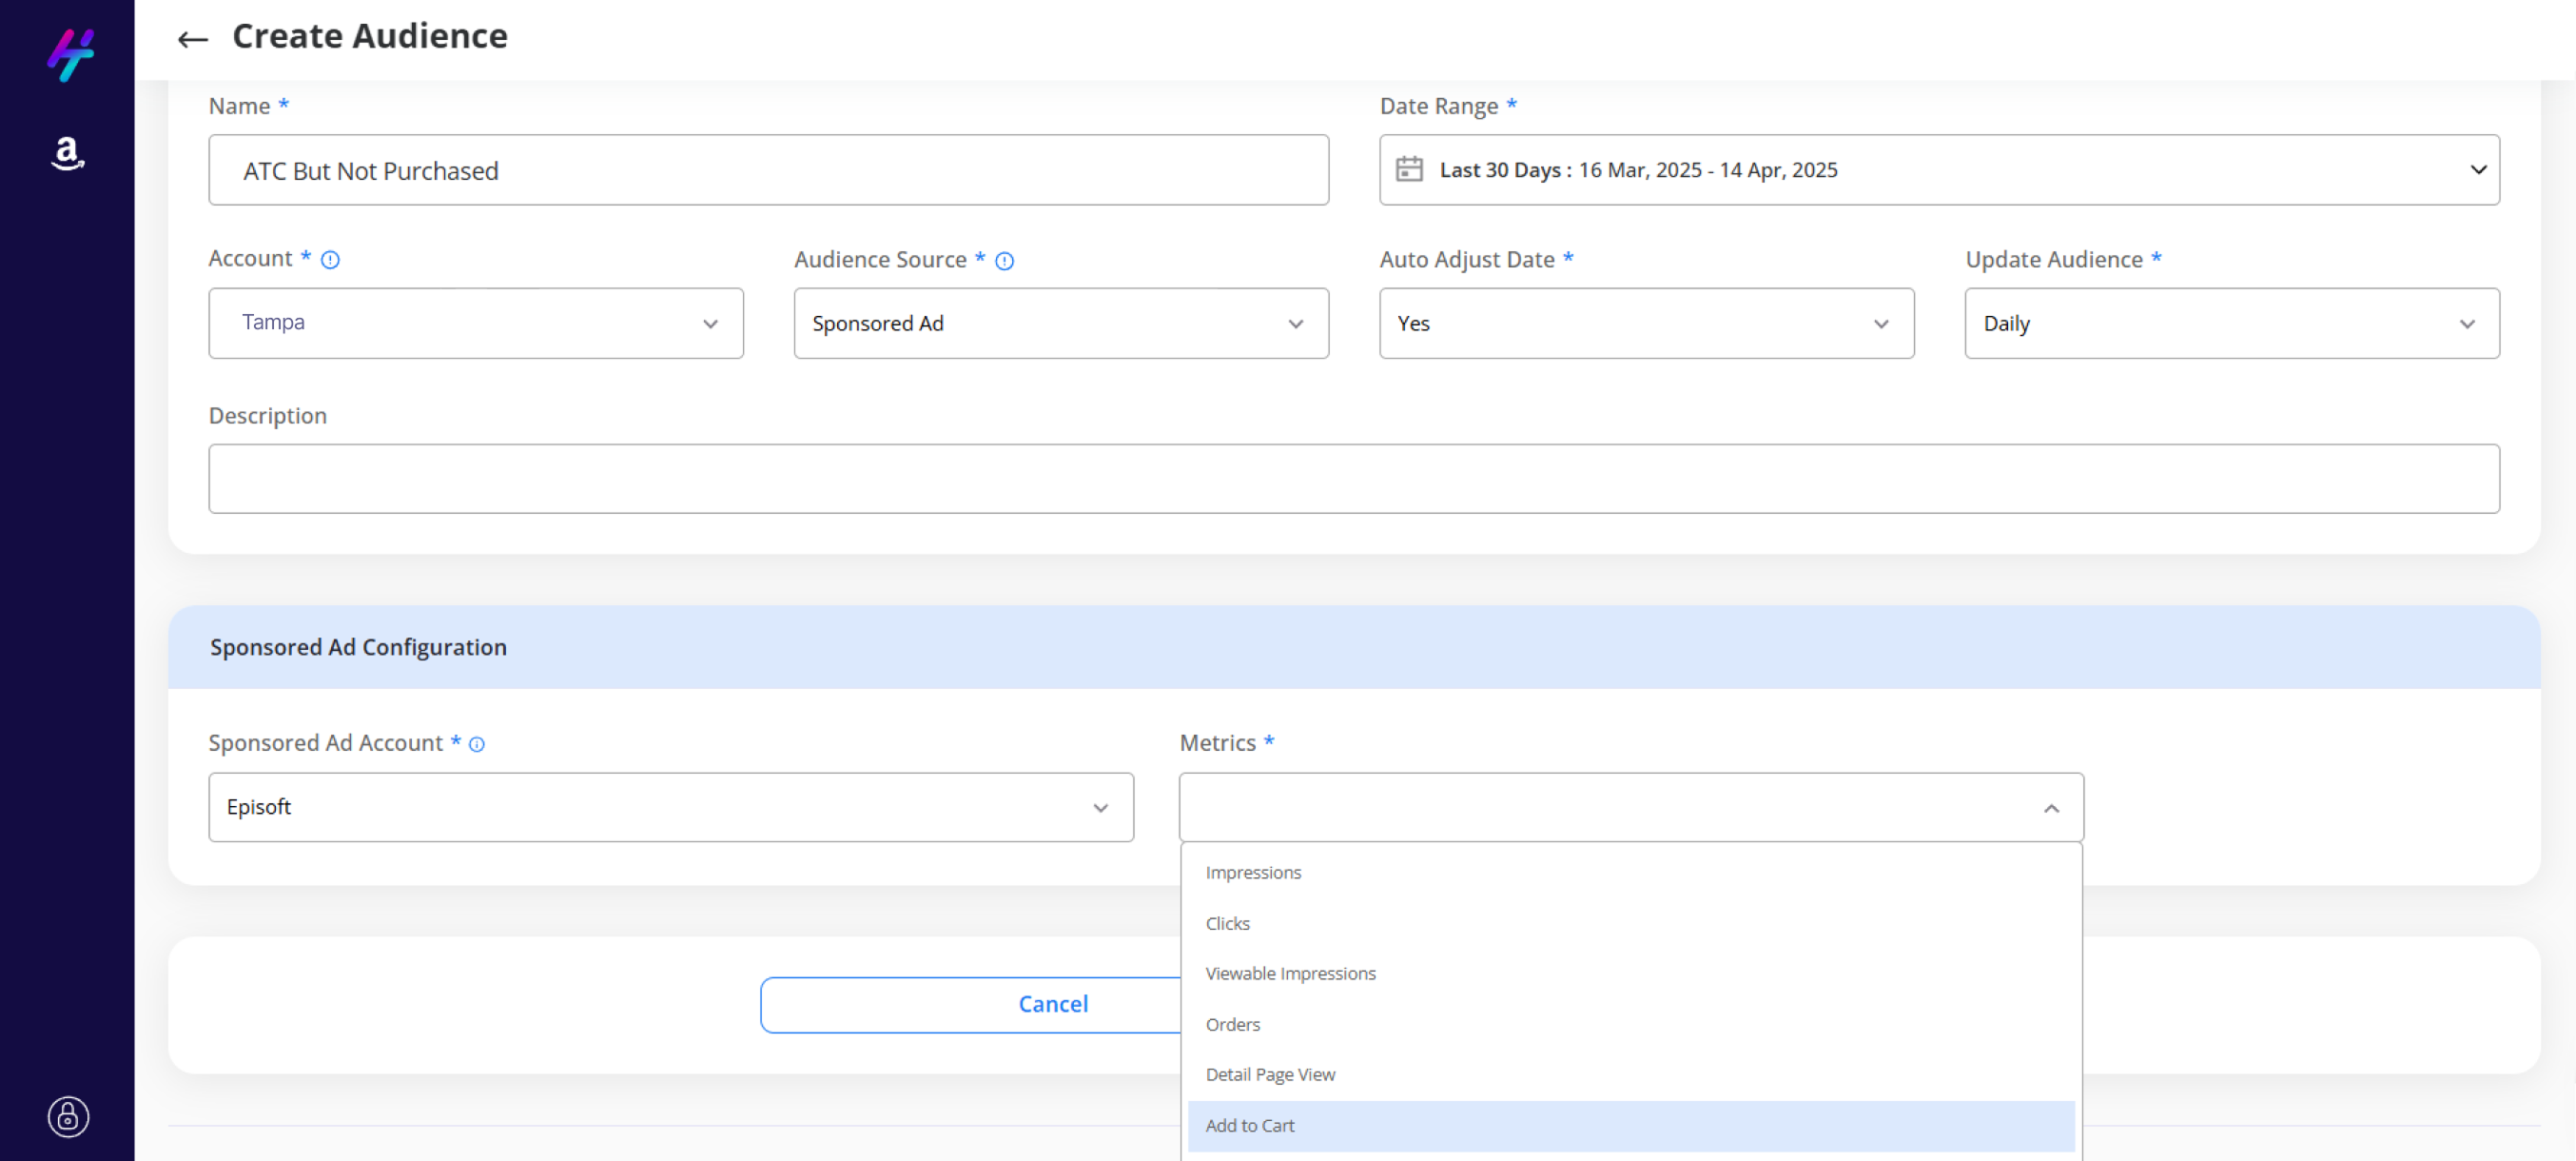Open the Audience Source dropdown

[x=1060, y=323]
